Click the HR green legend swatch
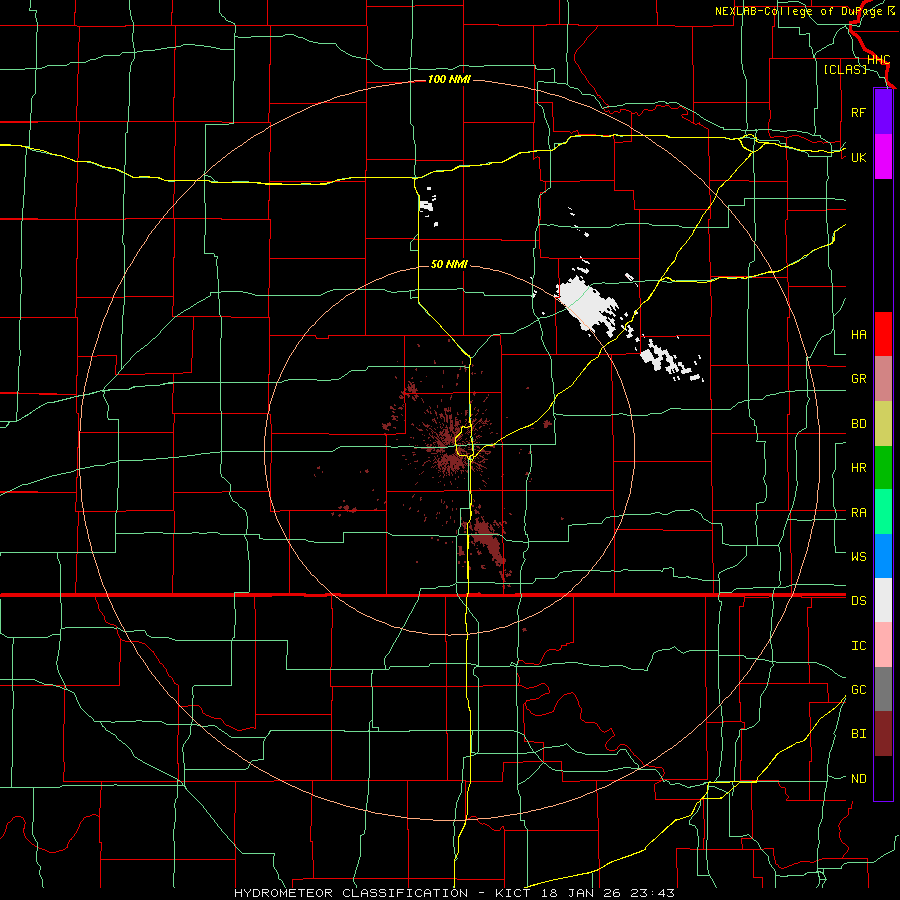 point(883,467)
